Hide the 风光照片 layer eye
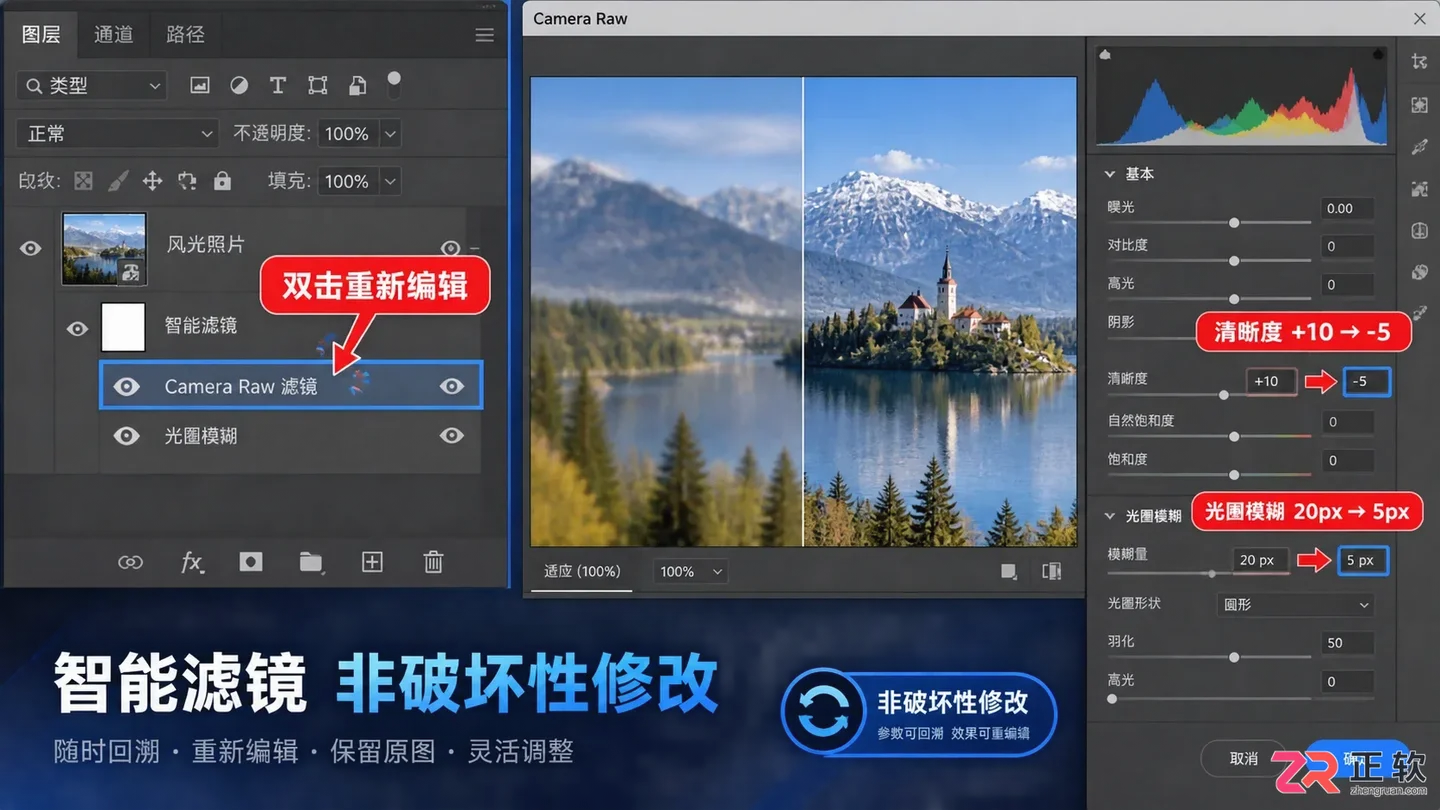The width and height of the screenshot is (1440, 810). click(31, 248)
